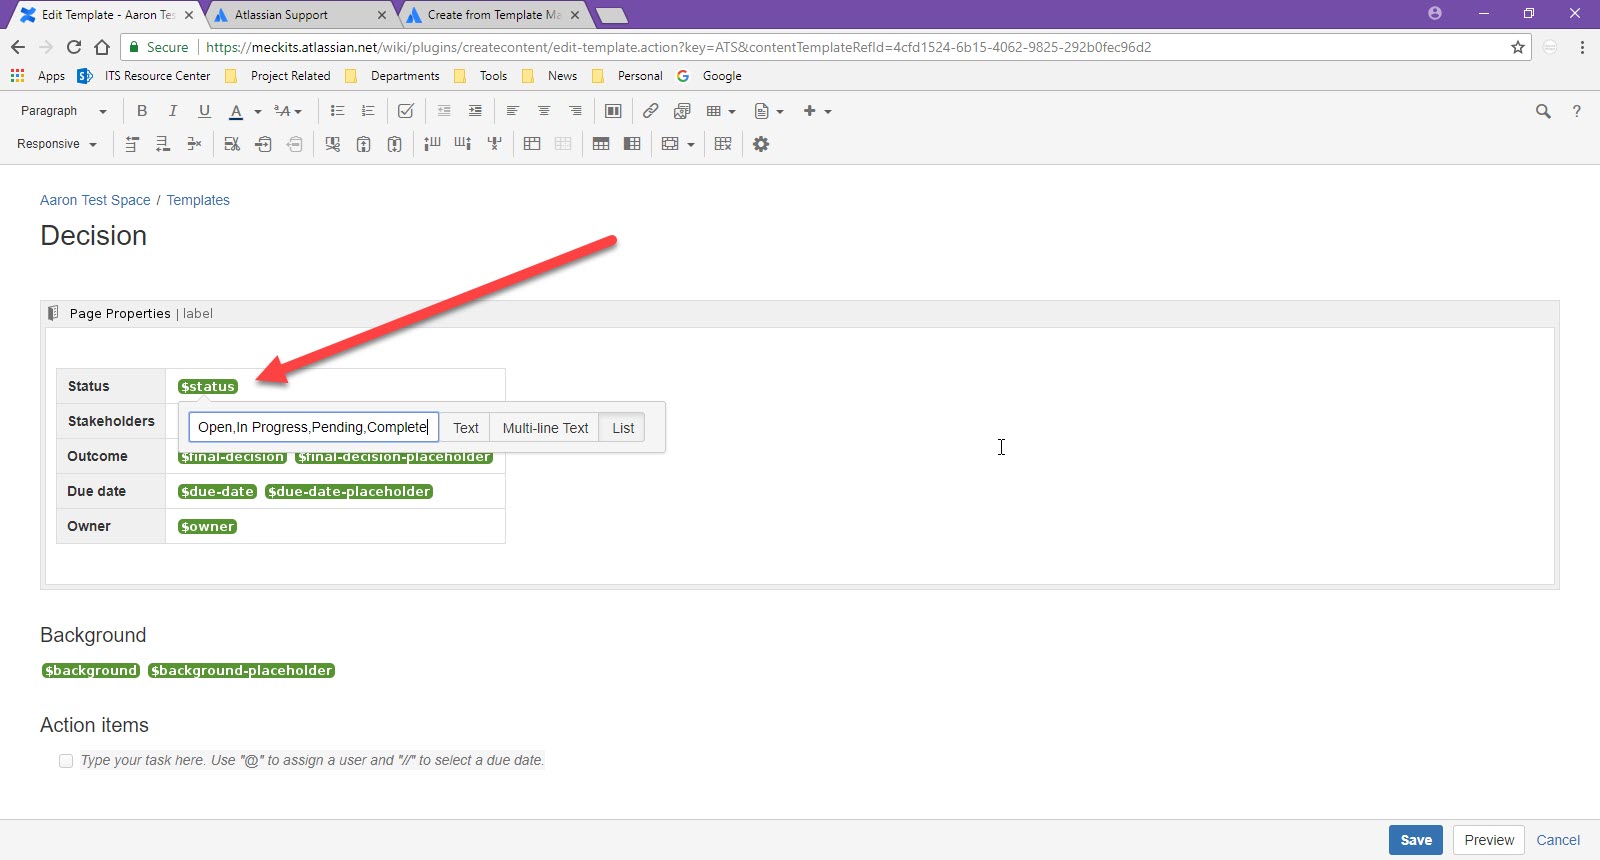Toggle bold formatting
The width and height of the screenshot is (1600, 860).
pos(142,111)
